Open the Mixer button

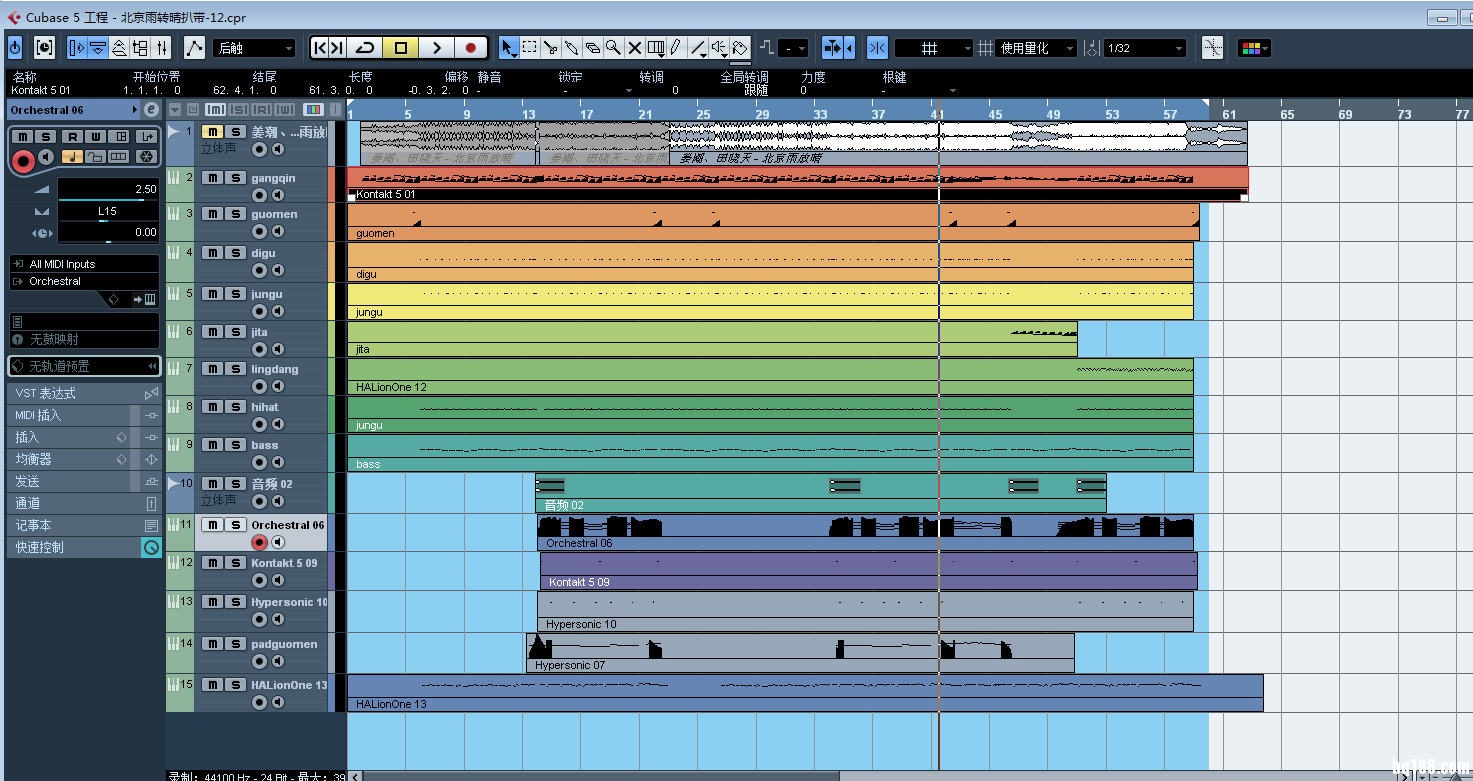pyautogui.click(x=162, y=47)
